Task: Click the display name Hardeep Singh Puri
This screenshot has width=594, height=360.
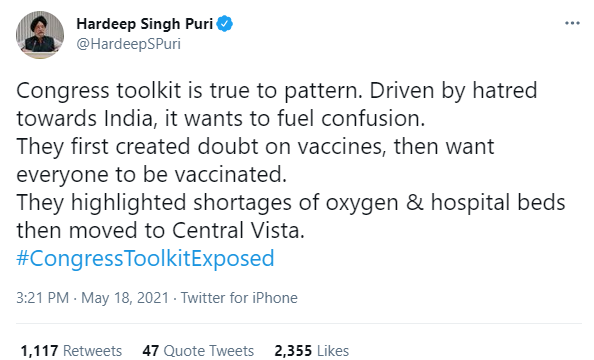Action: click(144, 24)
